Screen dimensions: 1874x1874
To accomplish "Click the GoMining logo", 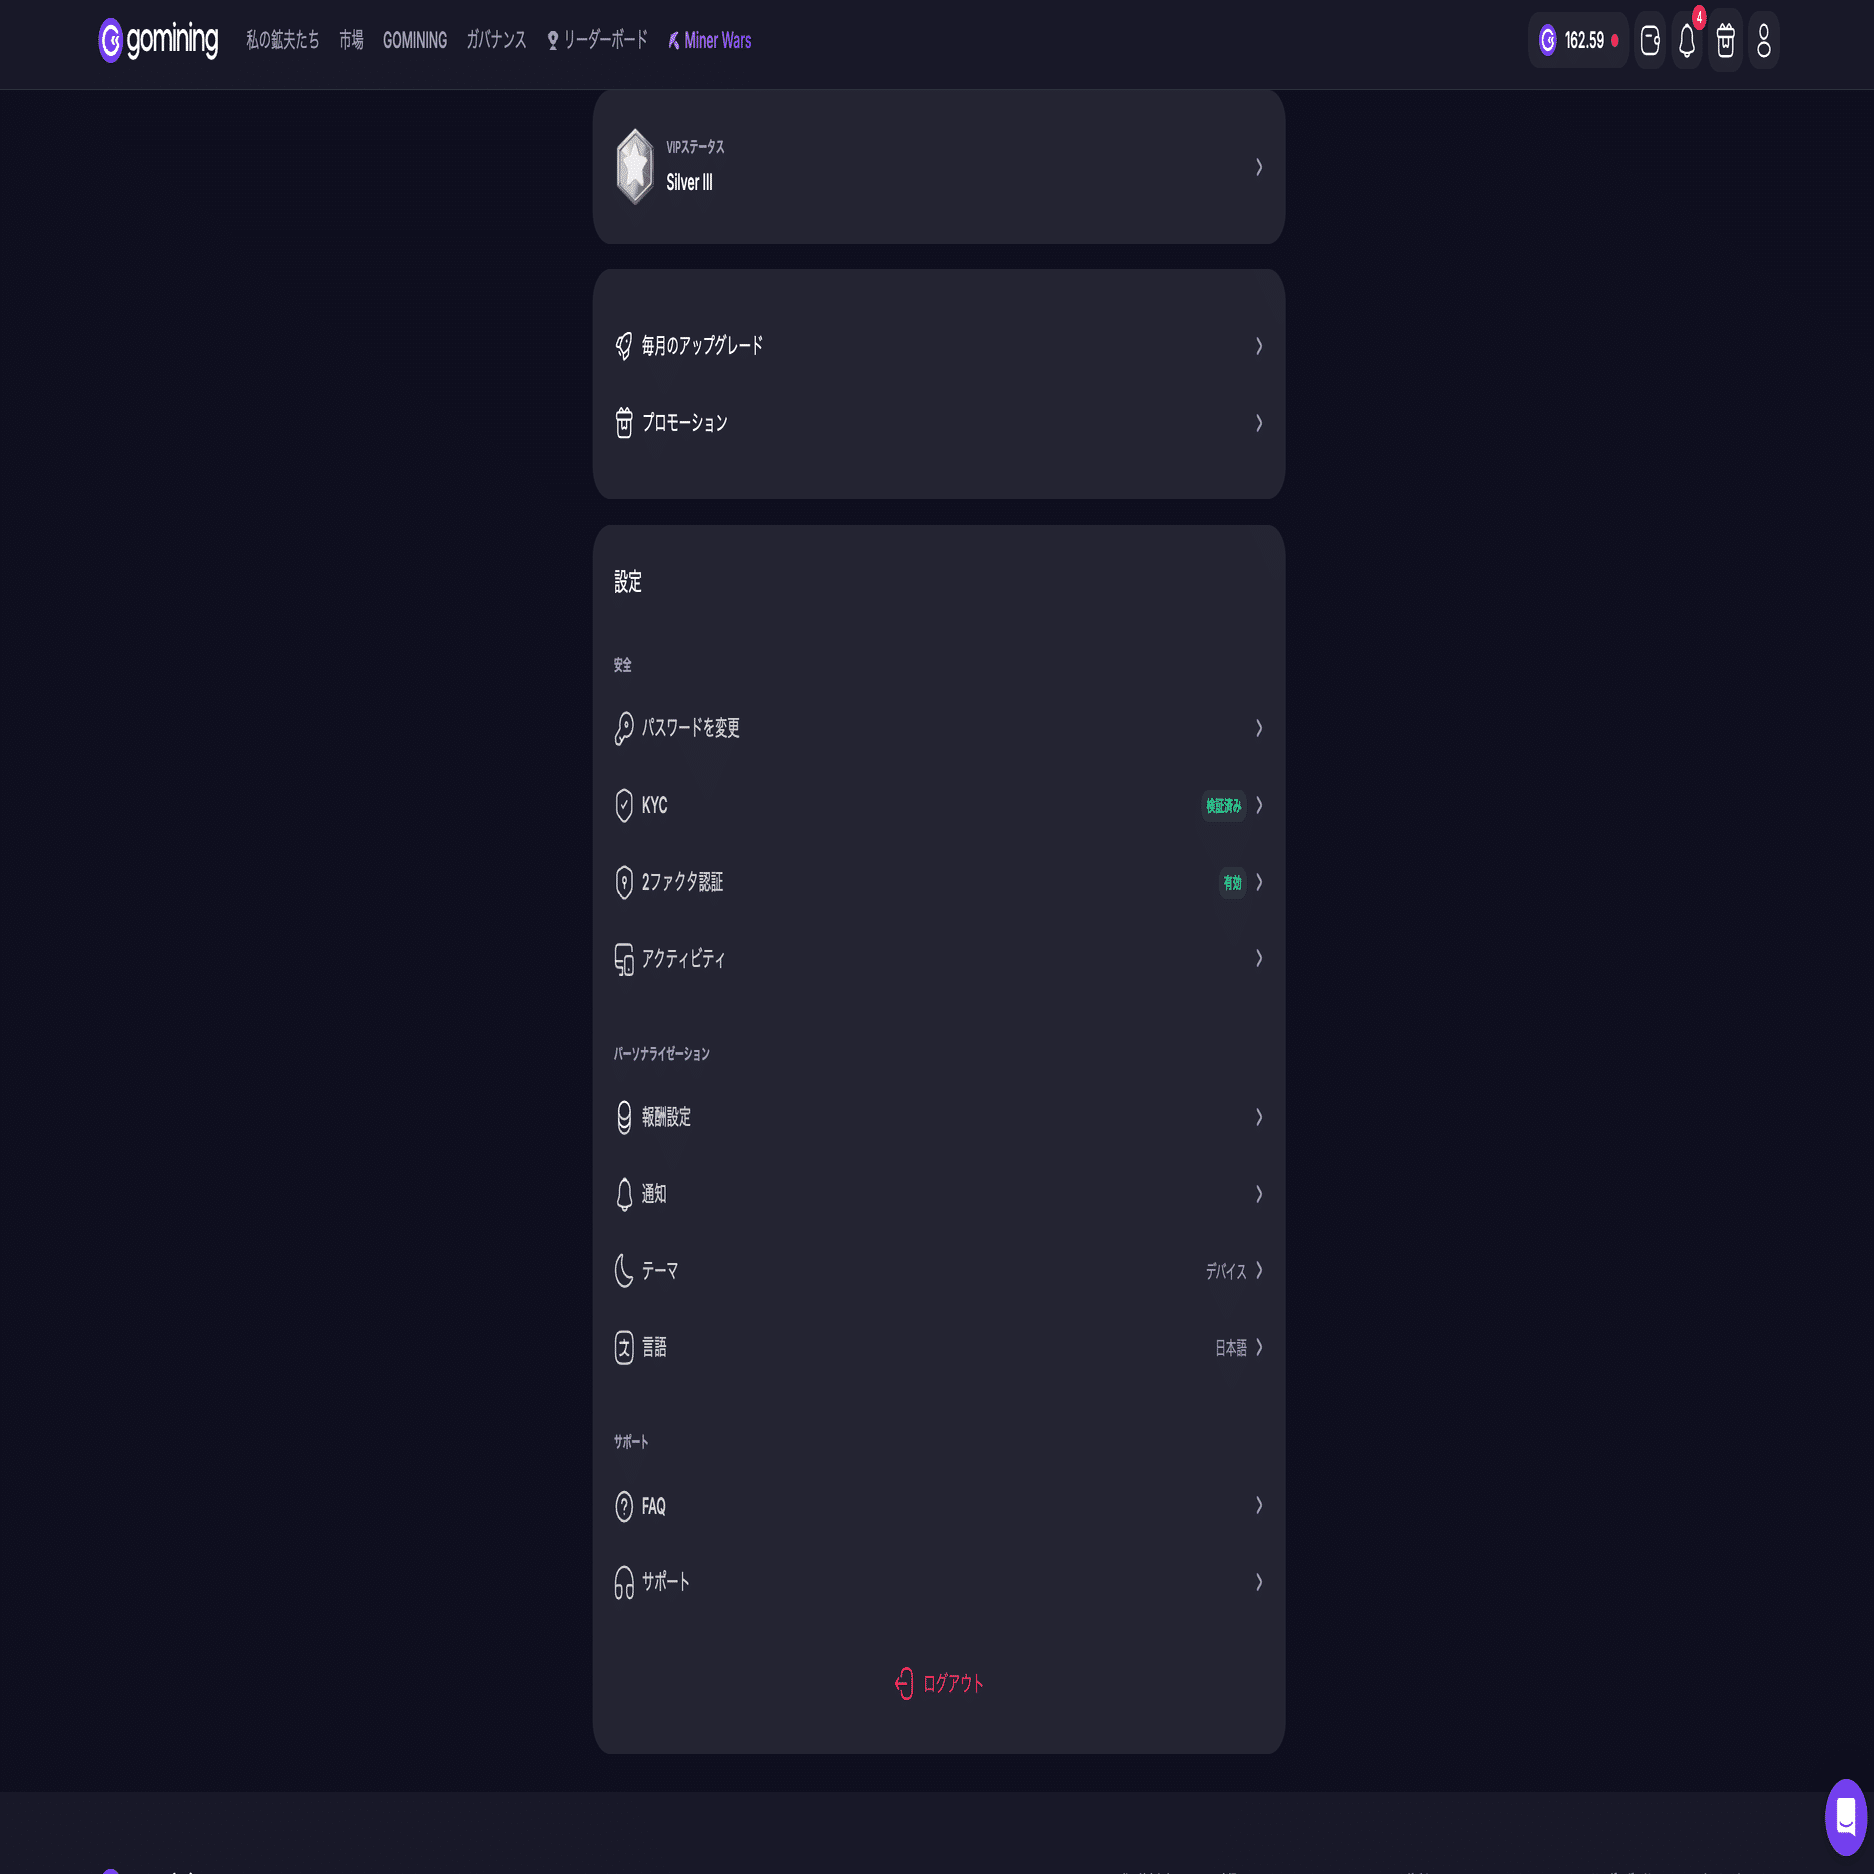I will pyautogui.click(x=158, y=40).
